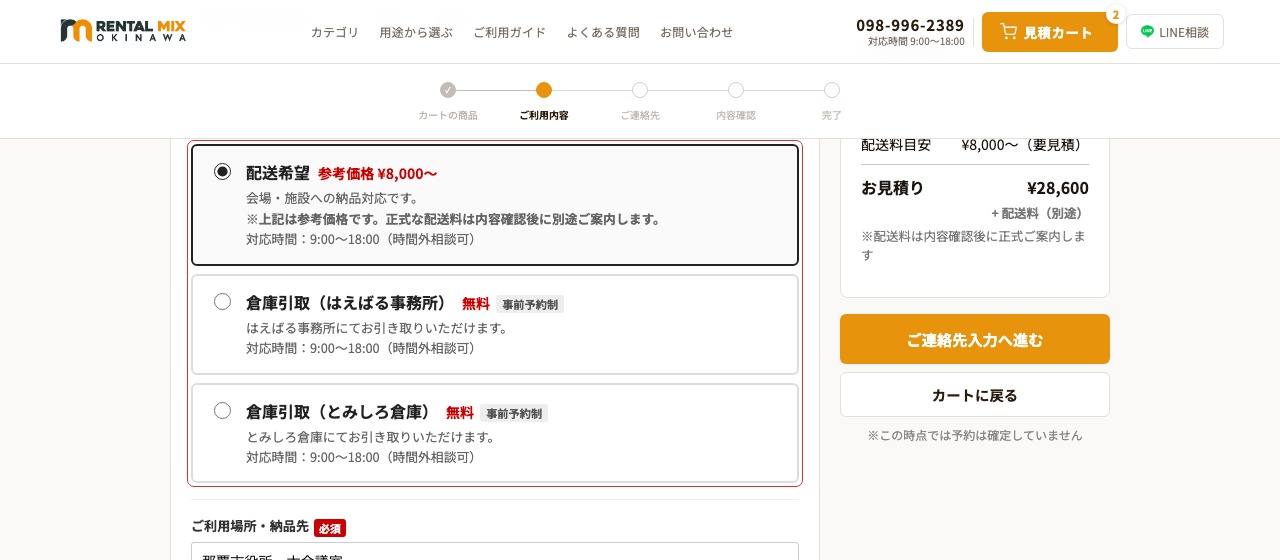The height and width of the screenshot is (560, 1280).
Task: Click the 完了 step circle
Action: click(832, 90)
